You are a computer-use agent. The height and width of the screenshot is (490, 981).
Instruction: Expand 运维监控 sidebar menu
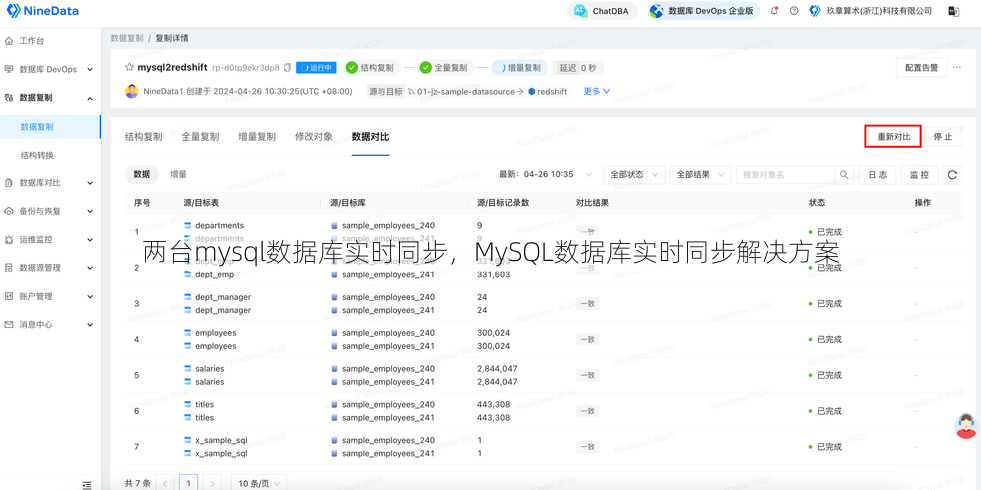point(50,239)
